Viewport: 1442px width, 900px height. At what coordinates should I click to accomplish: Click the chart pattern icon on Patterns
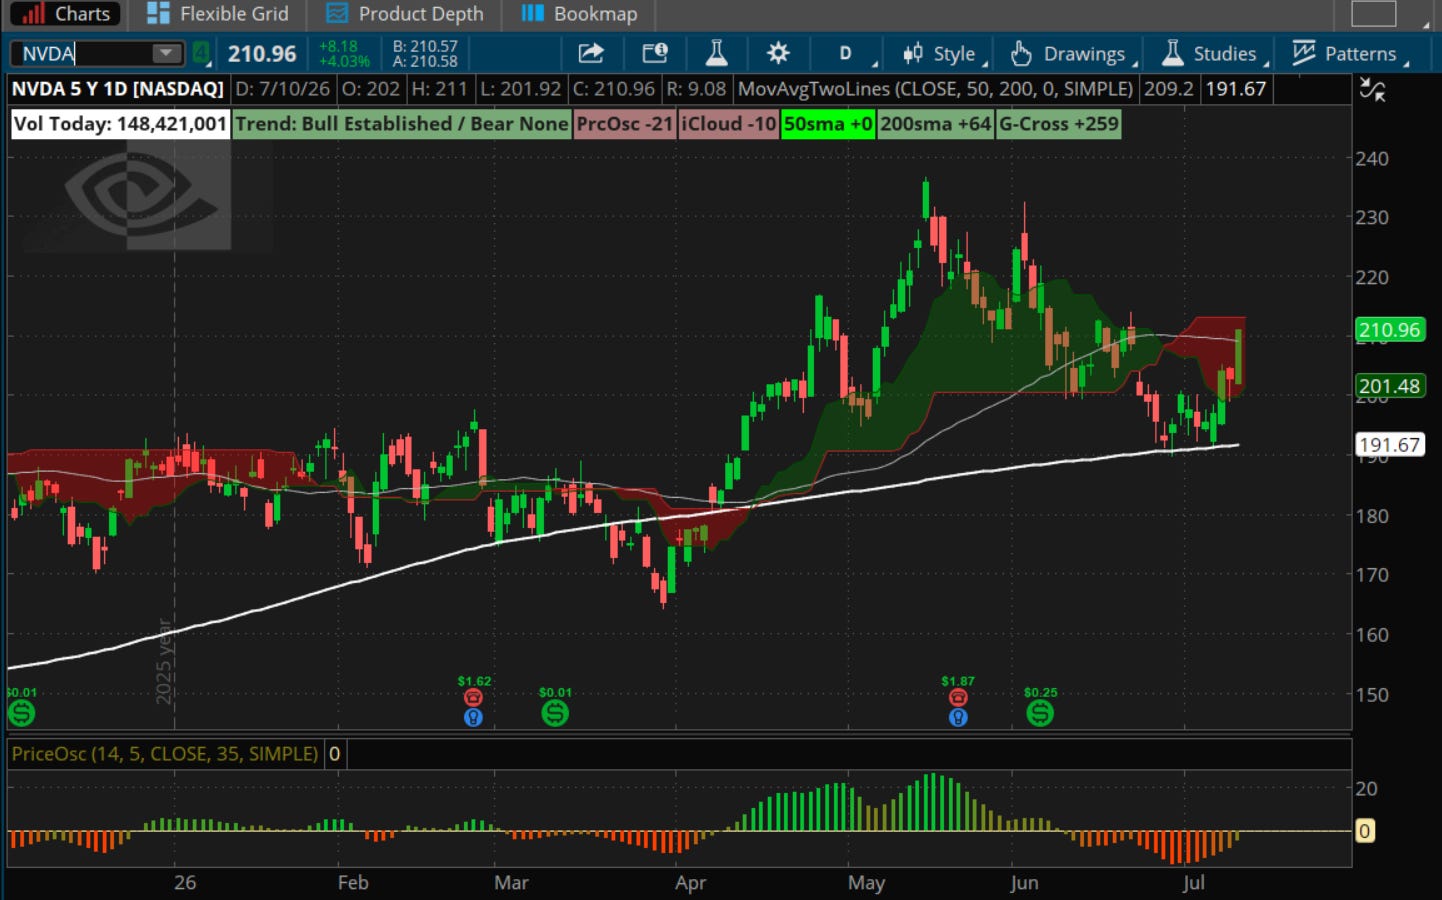pos(1303,53)
